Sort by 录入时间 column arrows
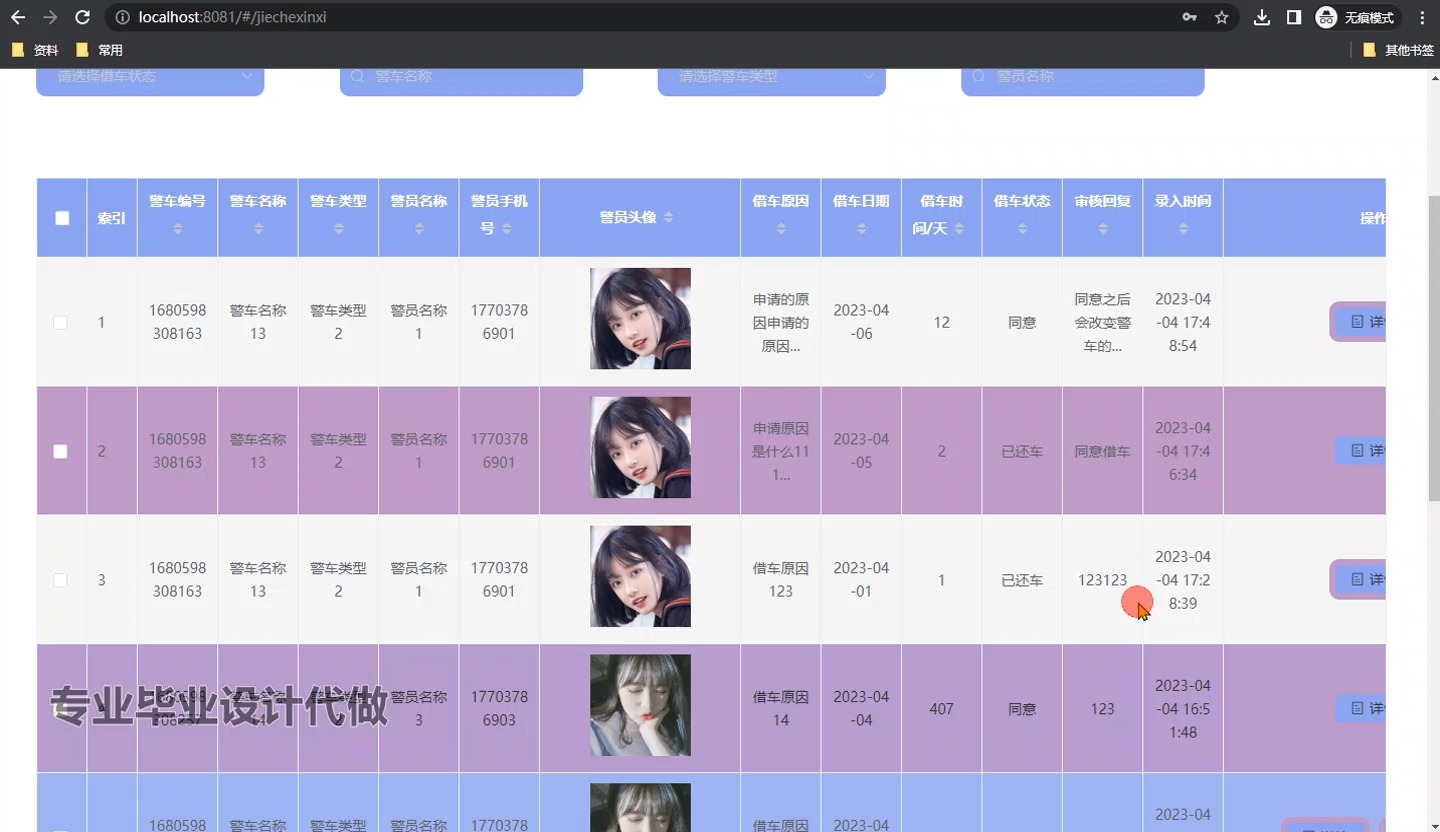 pos(1183,229)
